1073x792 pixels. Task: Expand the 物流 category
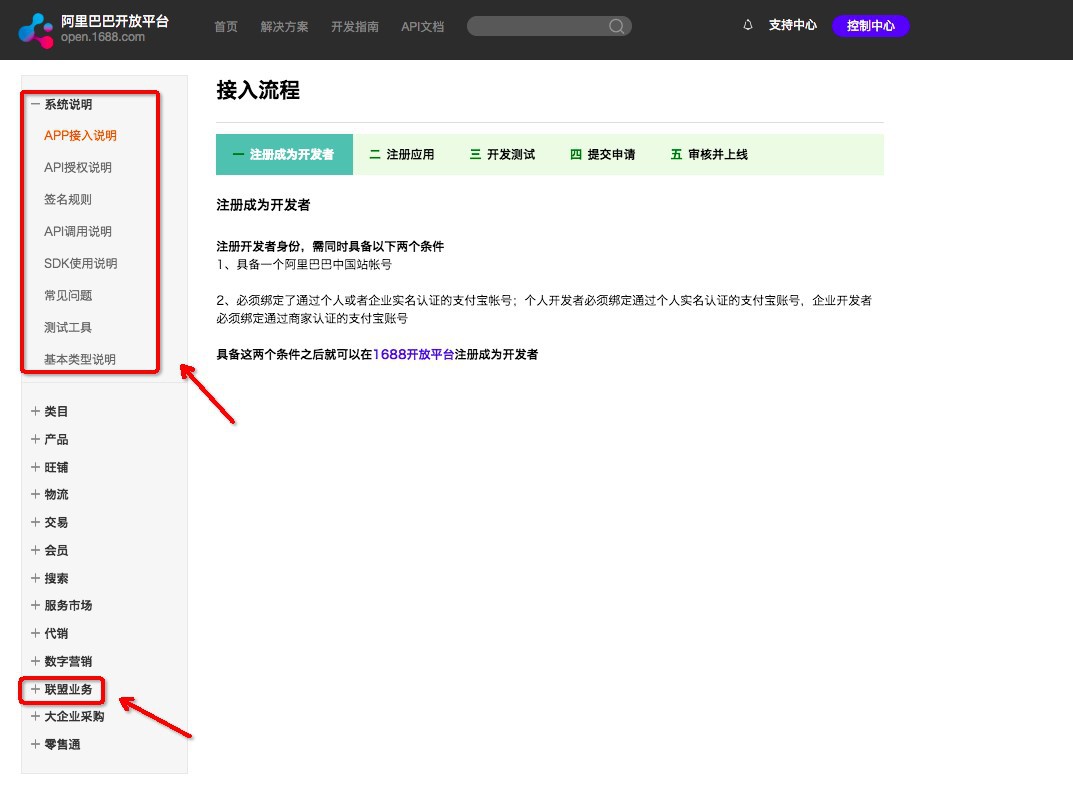click(x=49, y=494)
